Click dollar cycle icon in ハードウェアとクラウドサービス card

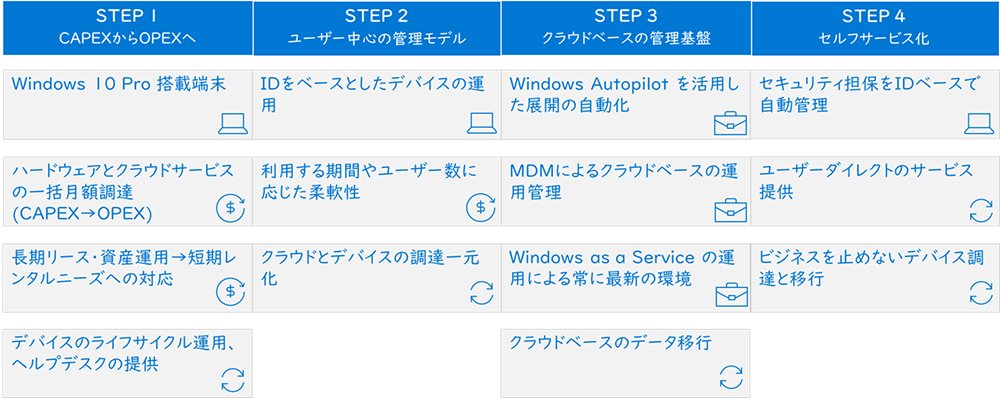coord(230,207)
